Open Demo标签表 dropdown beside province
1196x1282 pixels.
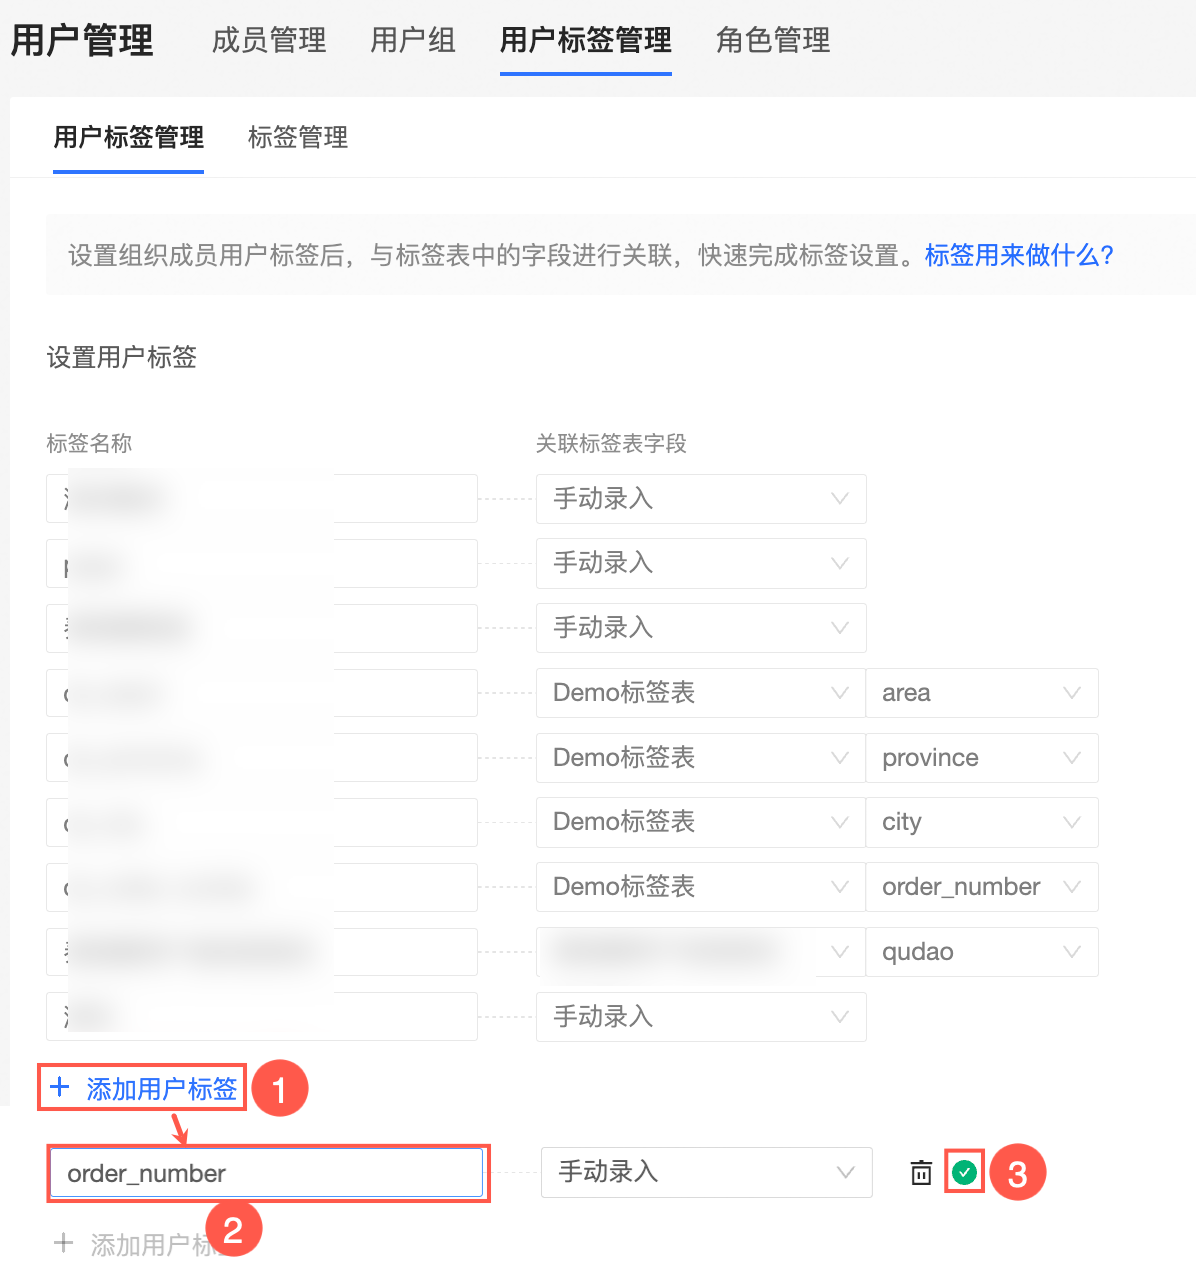[701, 758]
